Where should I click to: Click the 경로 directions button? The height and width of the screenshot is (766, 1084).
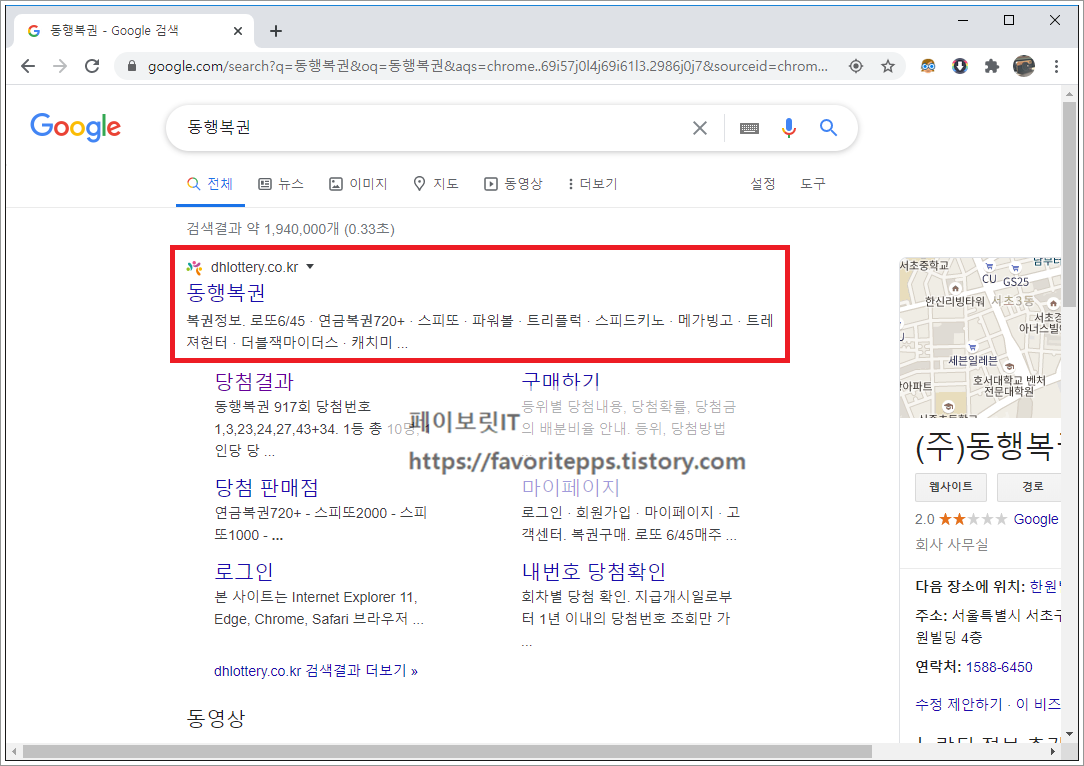[1029, 487]
